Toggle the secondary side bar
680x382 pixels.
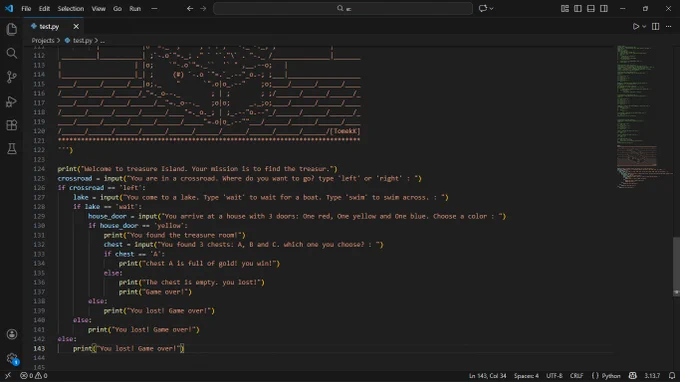pos(604,8)
